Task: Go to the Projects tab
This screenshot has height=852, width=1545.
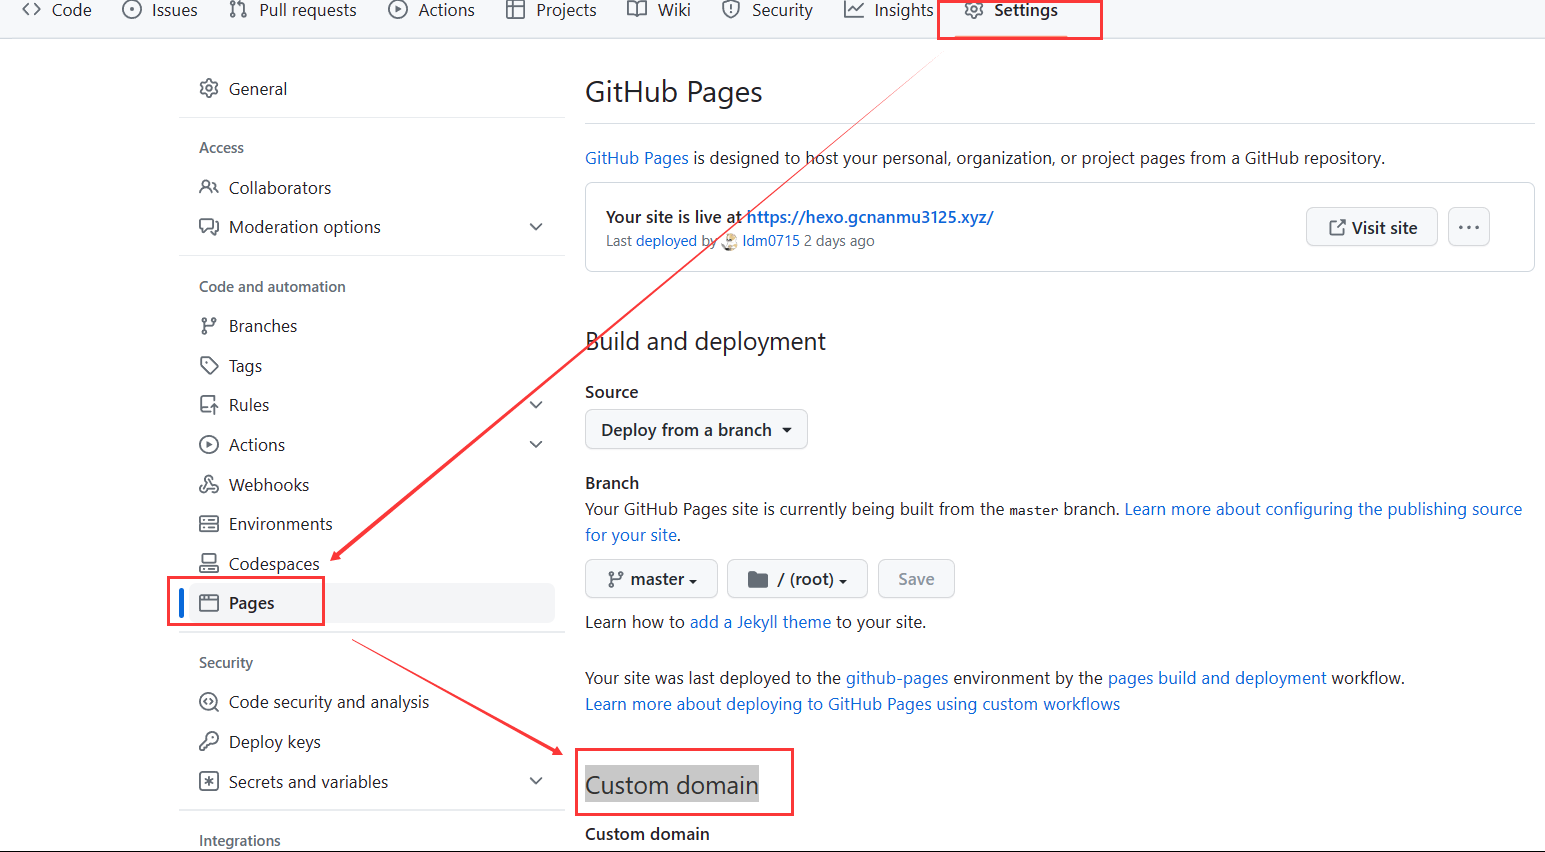Action: 551,10
